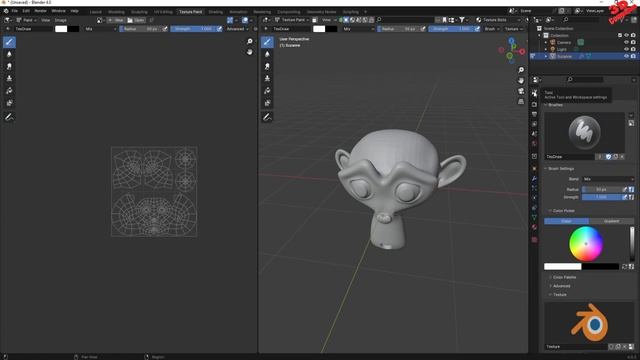Open the Texture Paint mode dropdown in viewport
The image size is (640, 360).
pyautogui.click(x=293, y=20)
